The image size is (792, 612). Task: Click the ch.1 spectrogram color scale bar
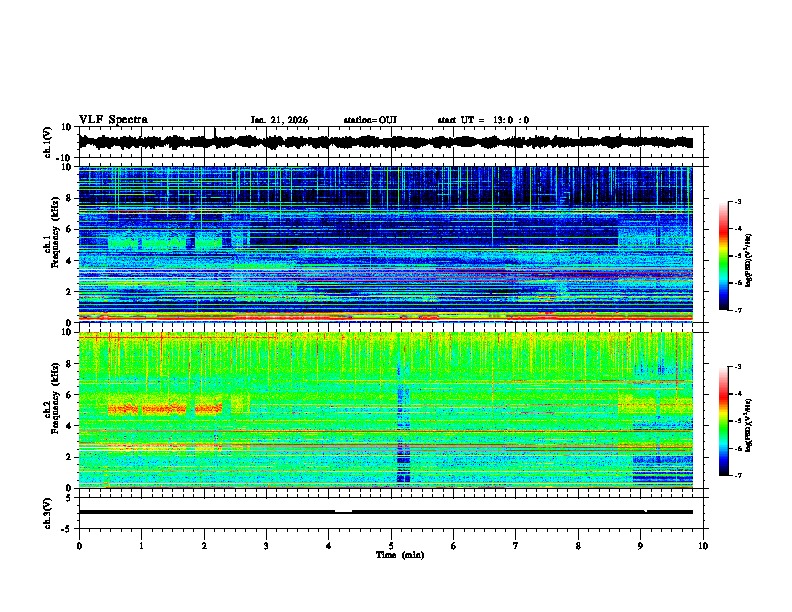click(x=723, y=256)
